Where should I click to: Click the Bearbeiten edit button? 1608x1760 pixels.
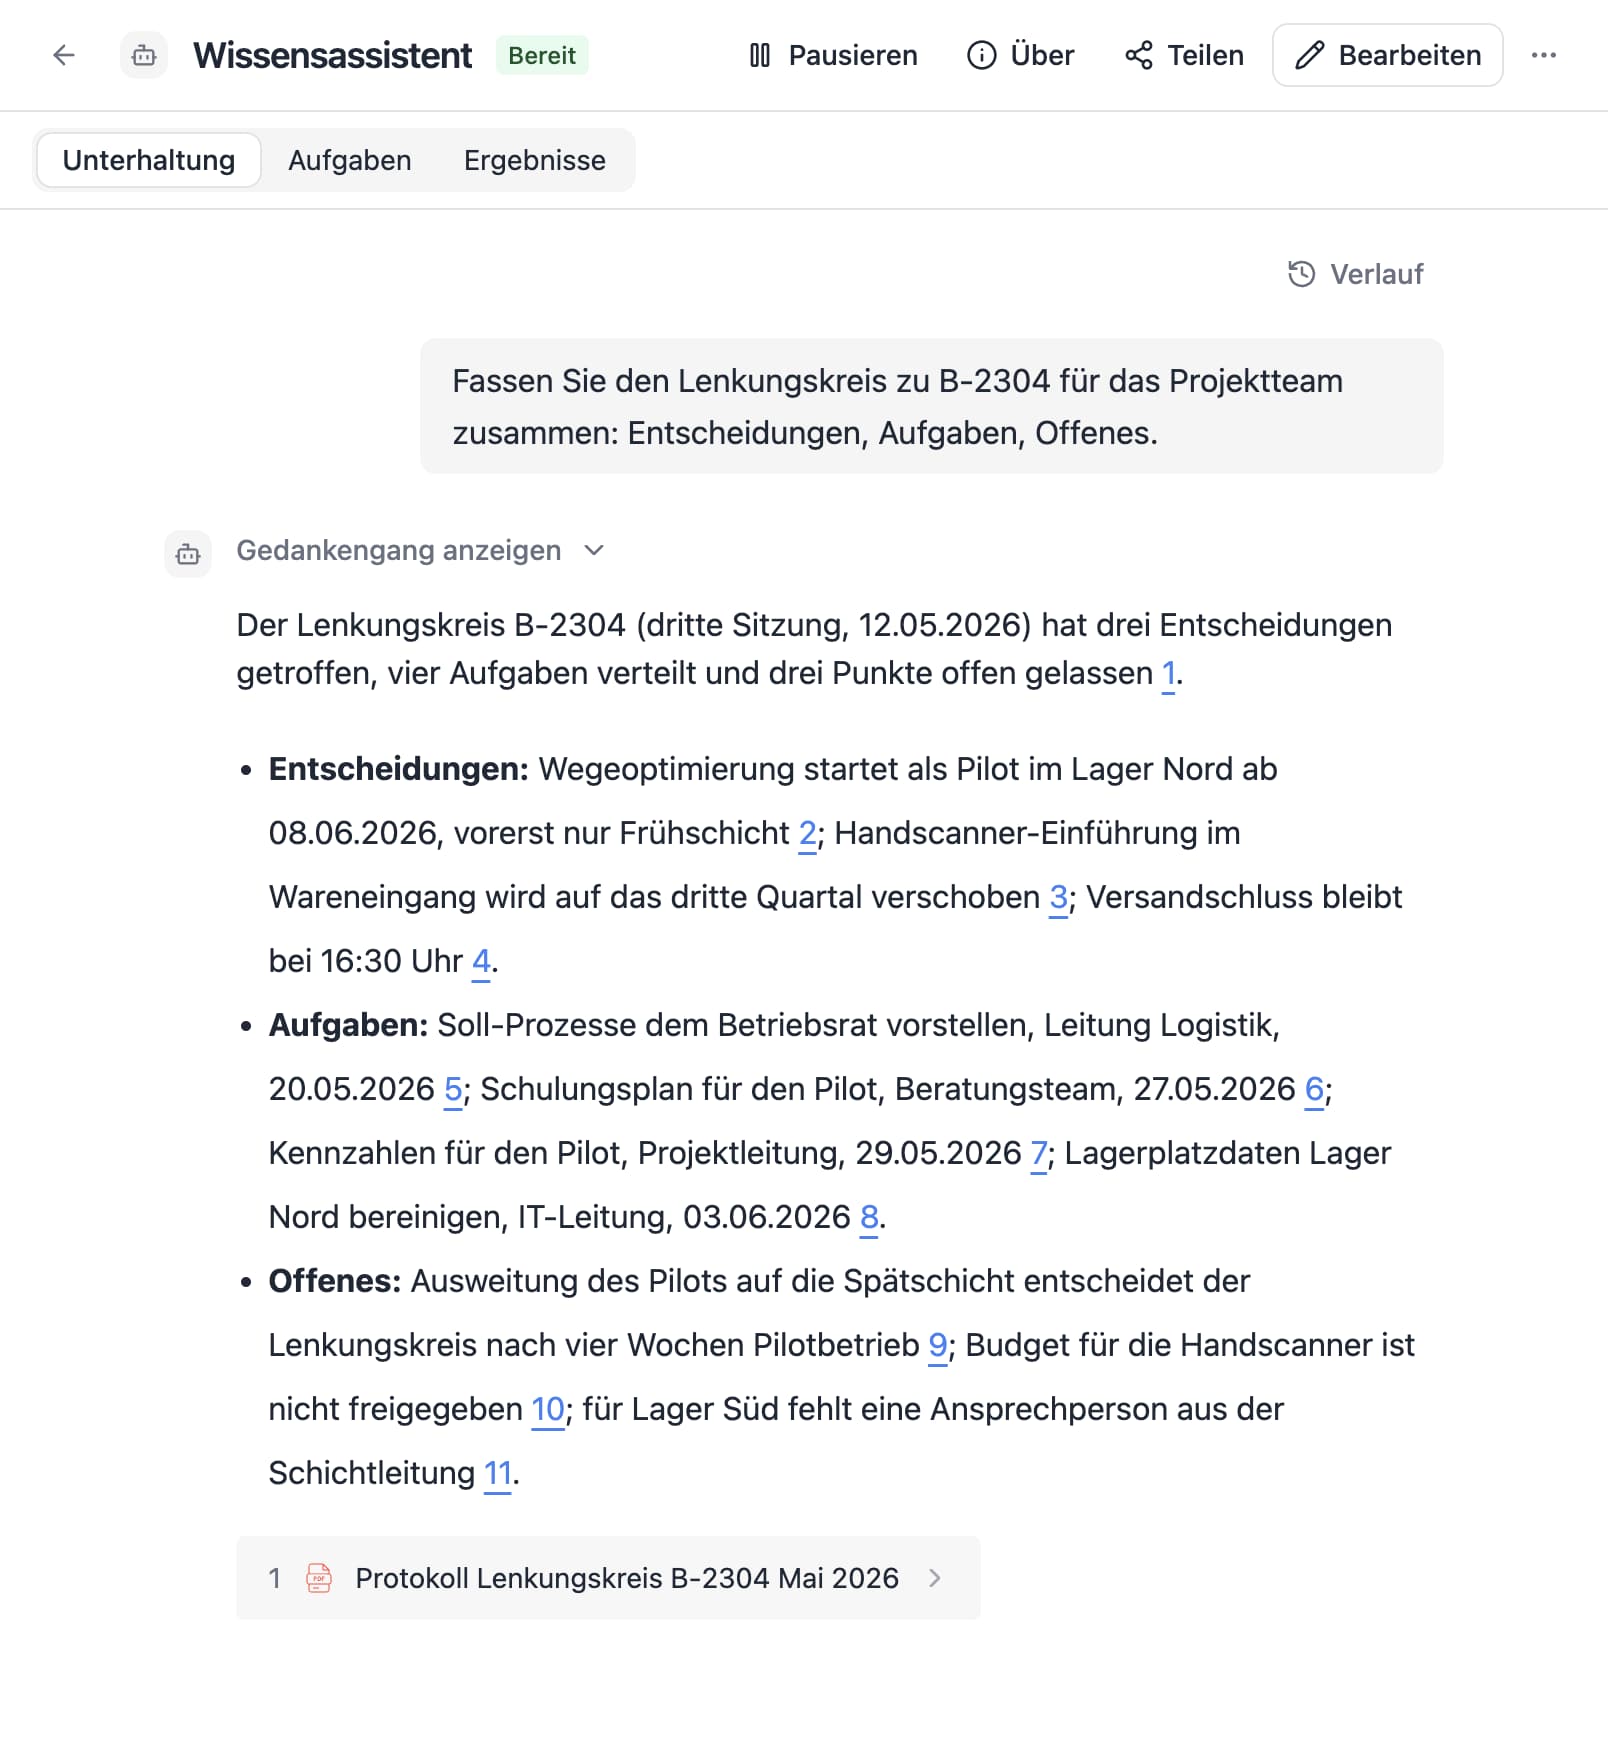pyautogui.click(x=1388, y=55)
